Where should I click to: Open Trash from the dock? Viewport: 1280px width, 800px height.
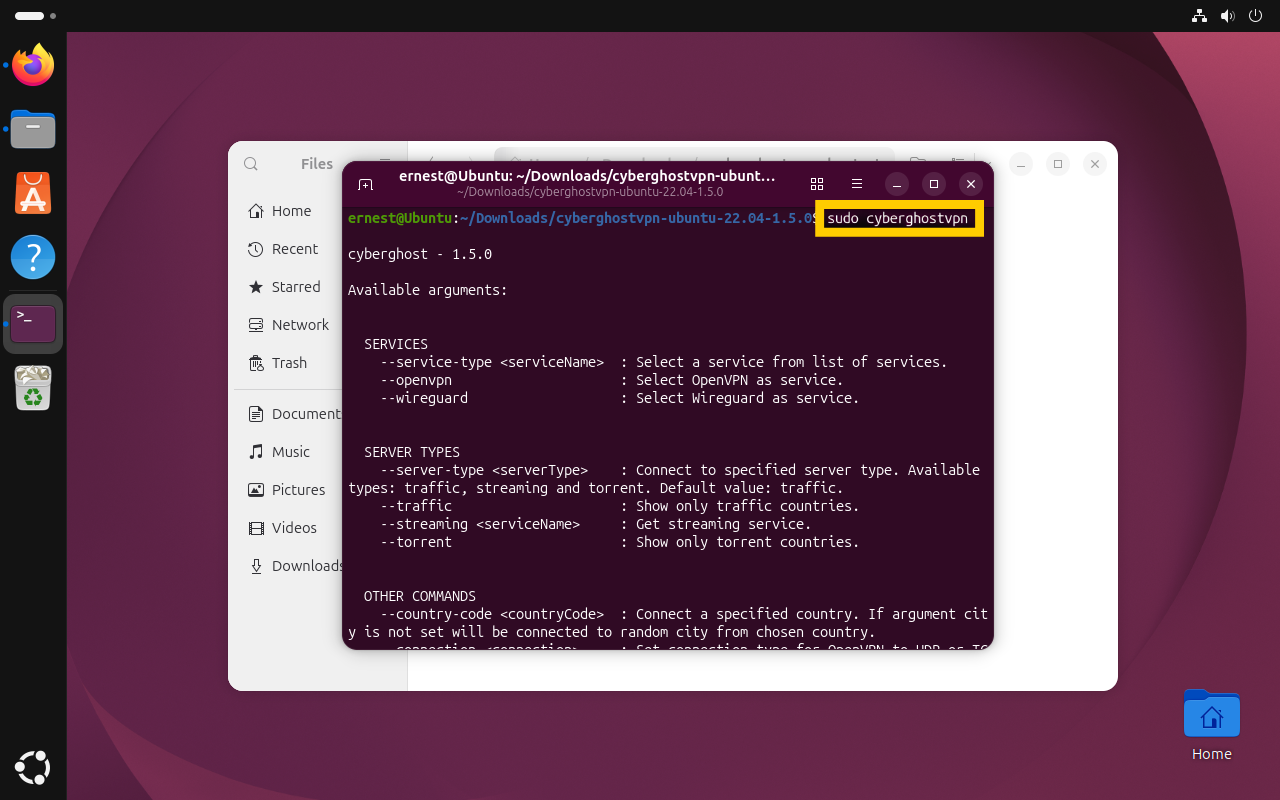pyautogui.click(x=33, y=388)
